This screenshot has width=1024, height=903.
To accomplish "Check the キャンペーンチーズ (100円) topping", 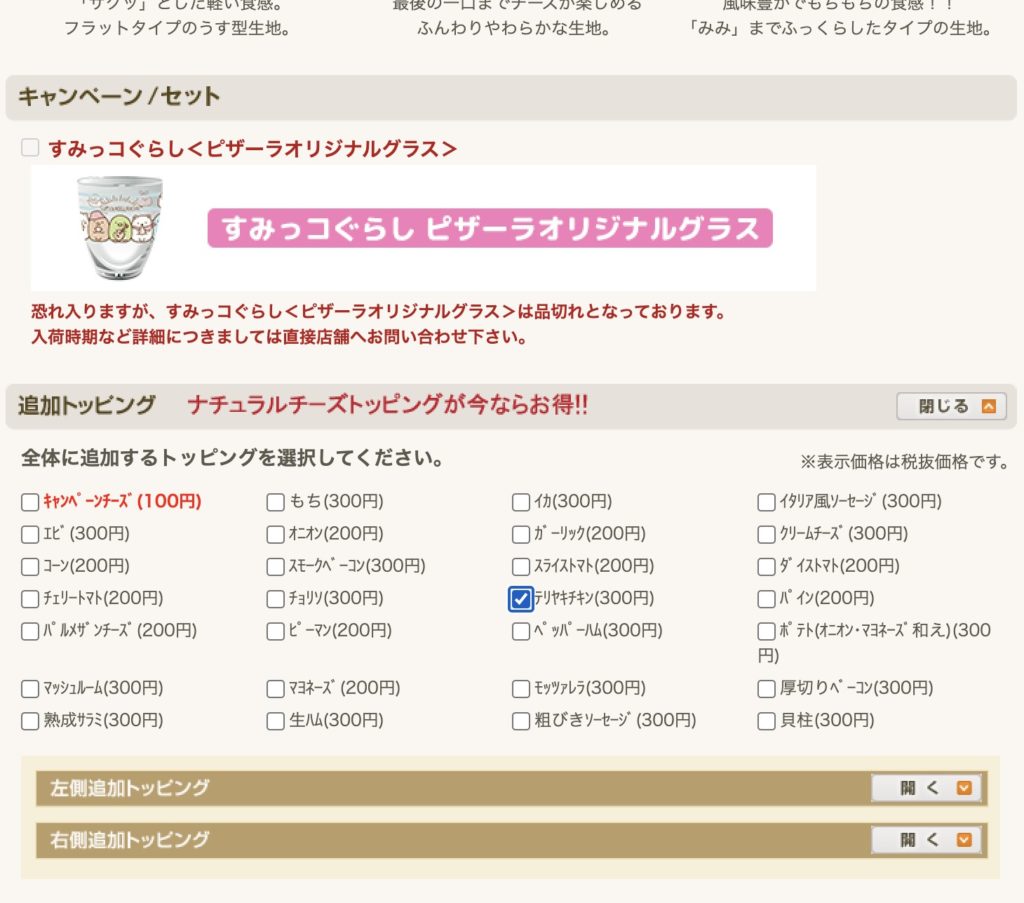I will [30, 502].
